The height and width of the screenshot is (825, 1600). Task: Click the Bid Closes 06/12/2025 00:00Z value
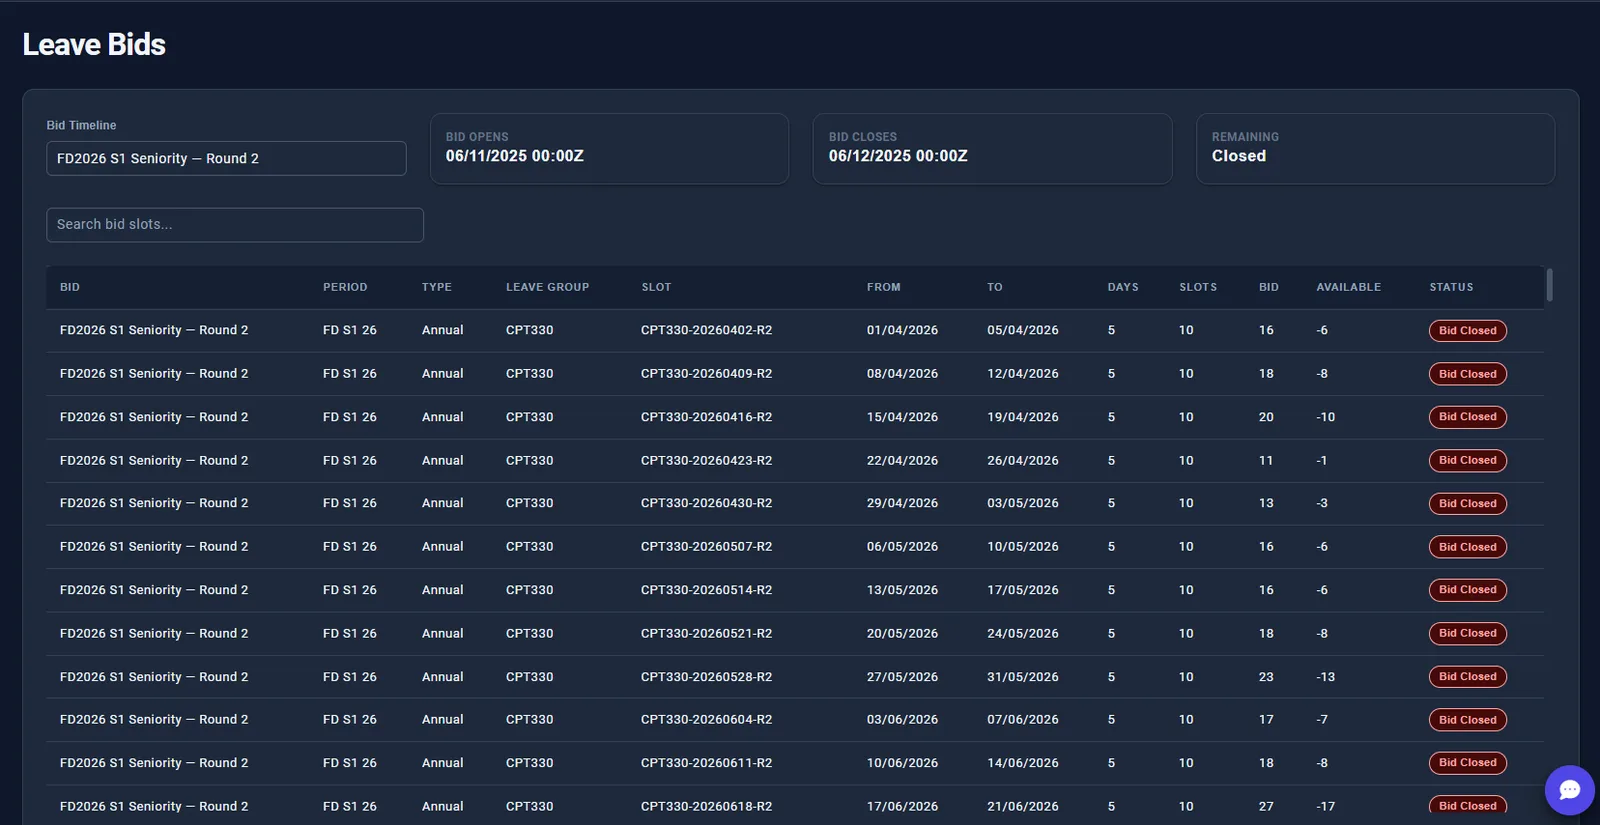click(898, 156)
